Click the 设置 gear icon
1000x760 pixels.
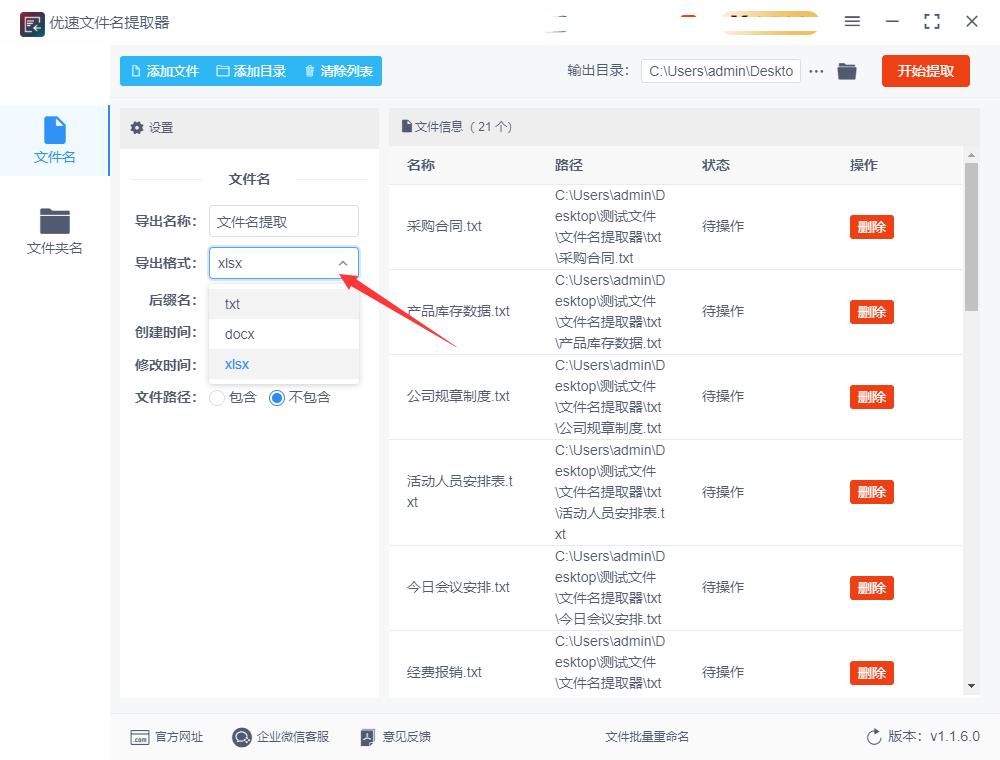[136, 128]
